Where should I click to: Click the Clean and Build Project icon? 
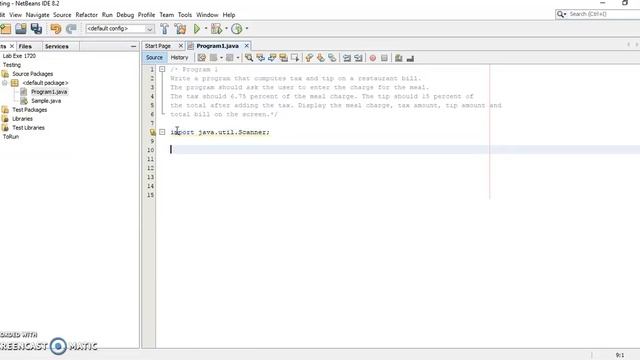point(180,29)
